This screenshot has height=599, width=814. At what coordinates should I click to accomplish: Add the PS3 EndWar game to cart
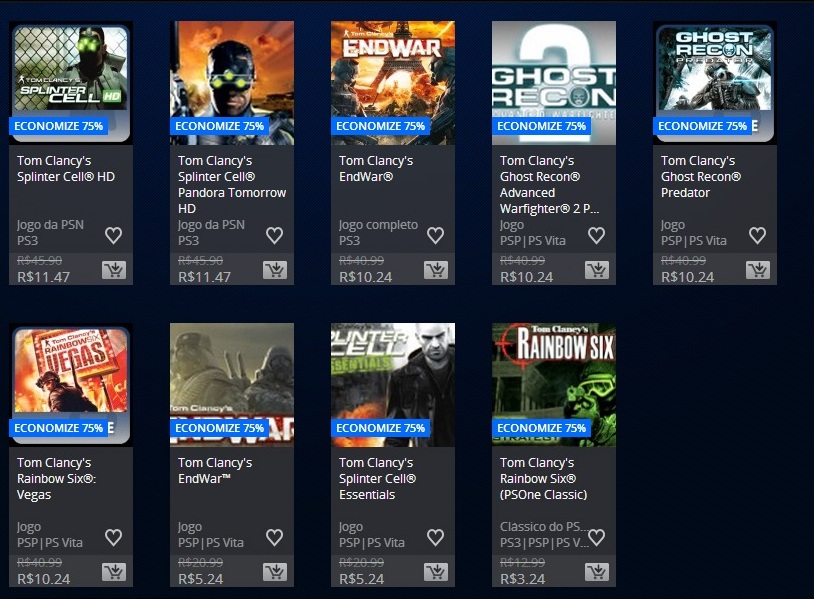(436, 270)
